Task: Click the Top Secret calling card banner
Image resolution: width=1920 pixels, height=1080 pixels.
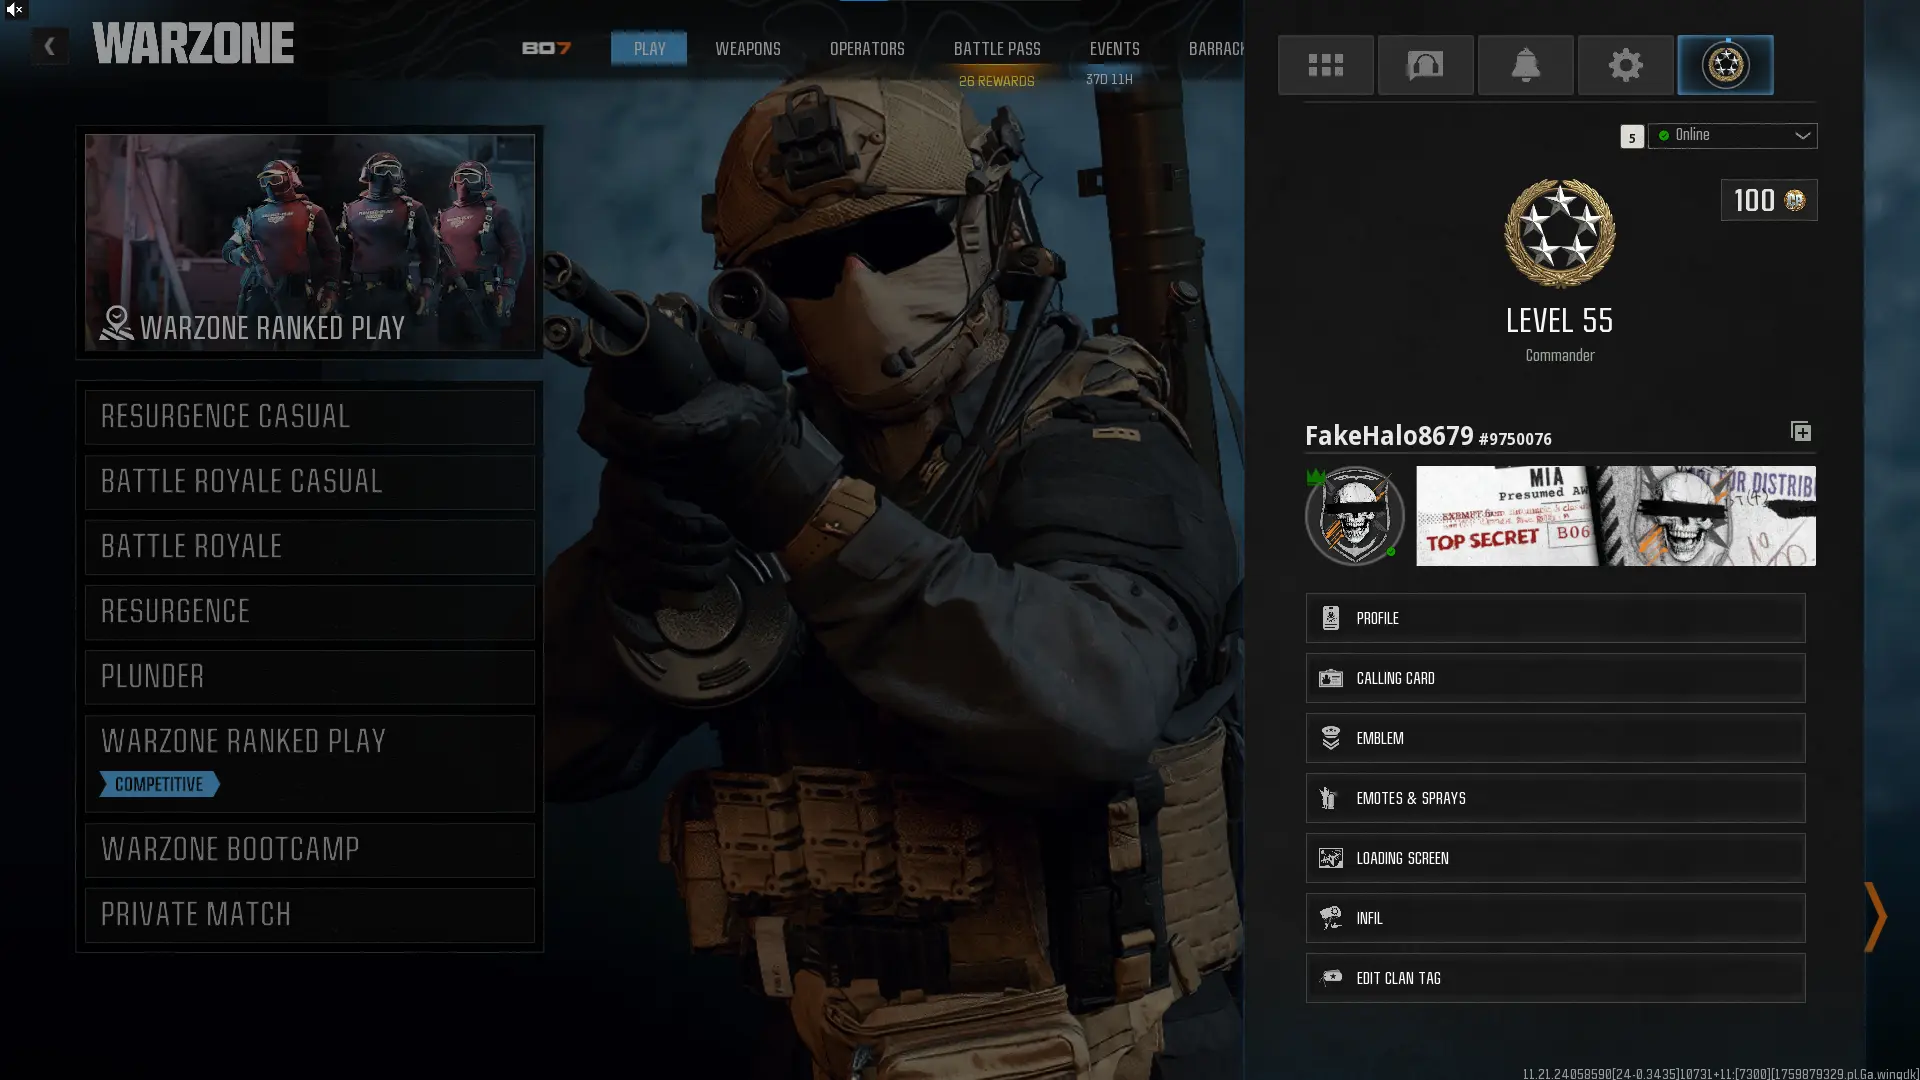Action: click(1615, 516)
